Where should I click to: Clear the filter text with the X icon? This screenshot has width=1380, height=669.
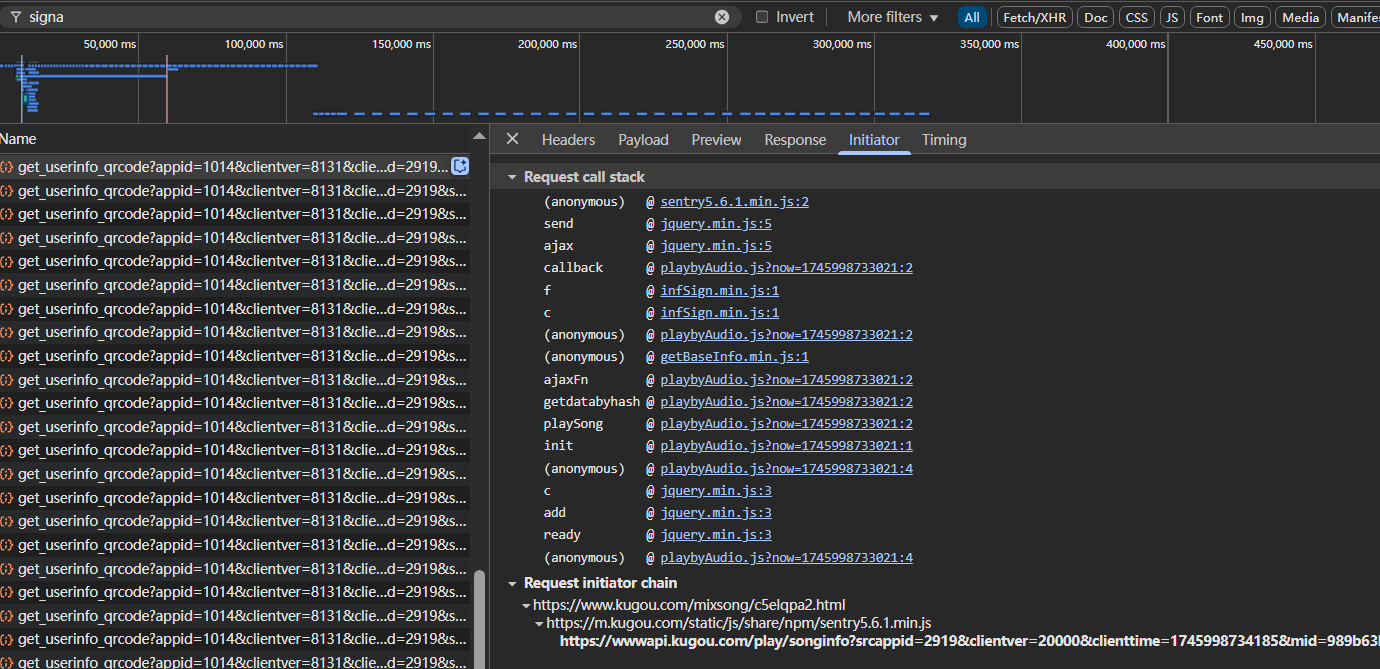point(722,17)
